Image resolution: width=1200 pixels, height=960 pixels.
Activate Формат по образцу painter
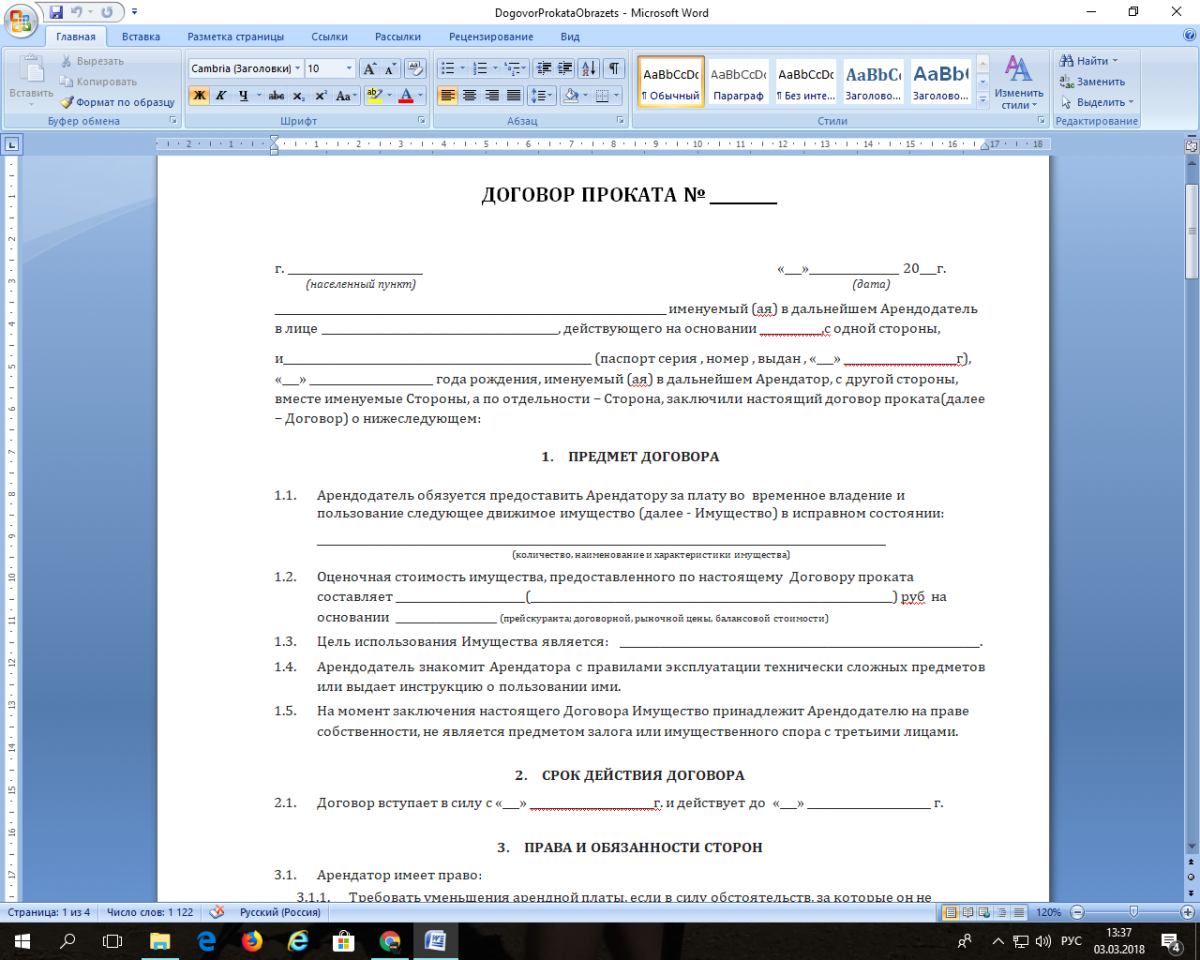[117, 102]
